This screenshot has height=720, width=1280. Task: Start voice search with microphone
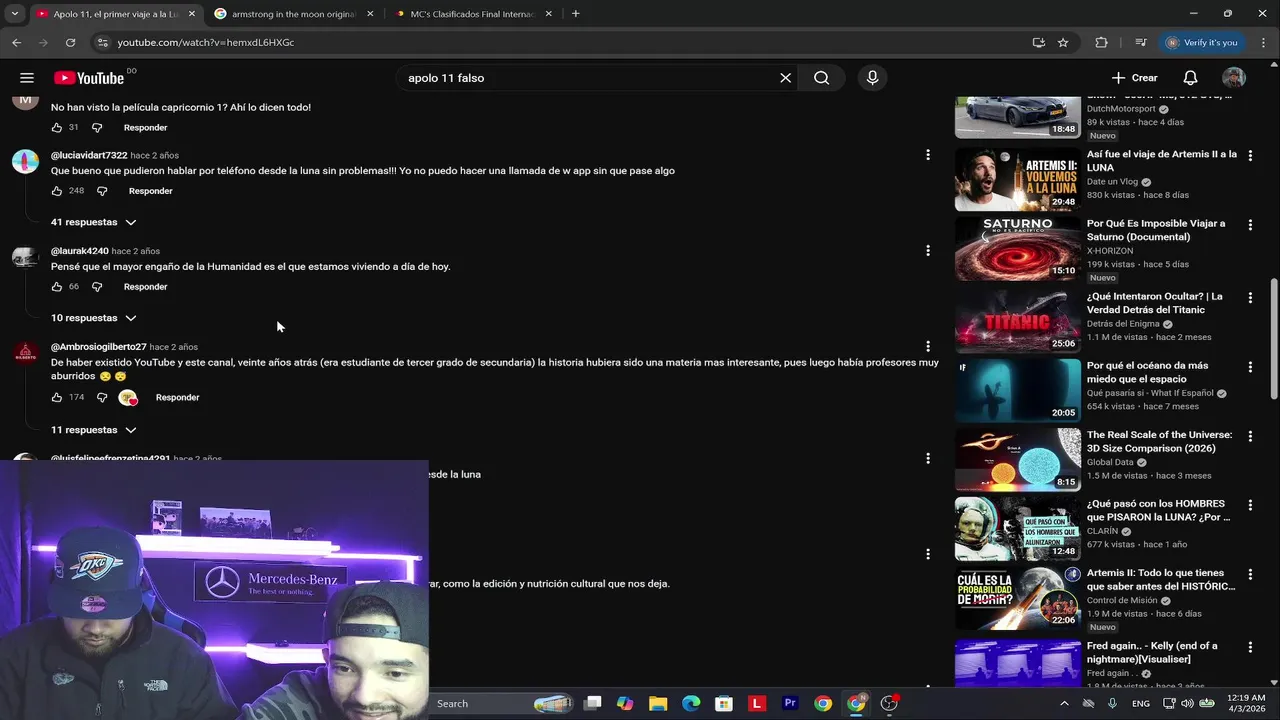pos(872,78)
